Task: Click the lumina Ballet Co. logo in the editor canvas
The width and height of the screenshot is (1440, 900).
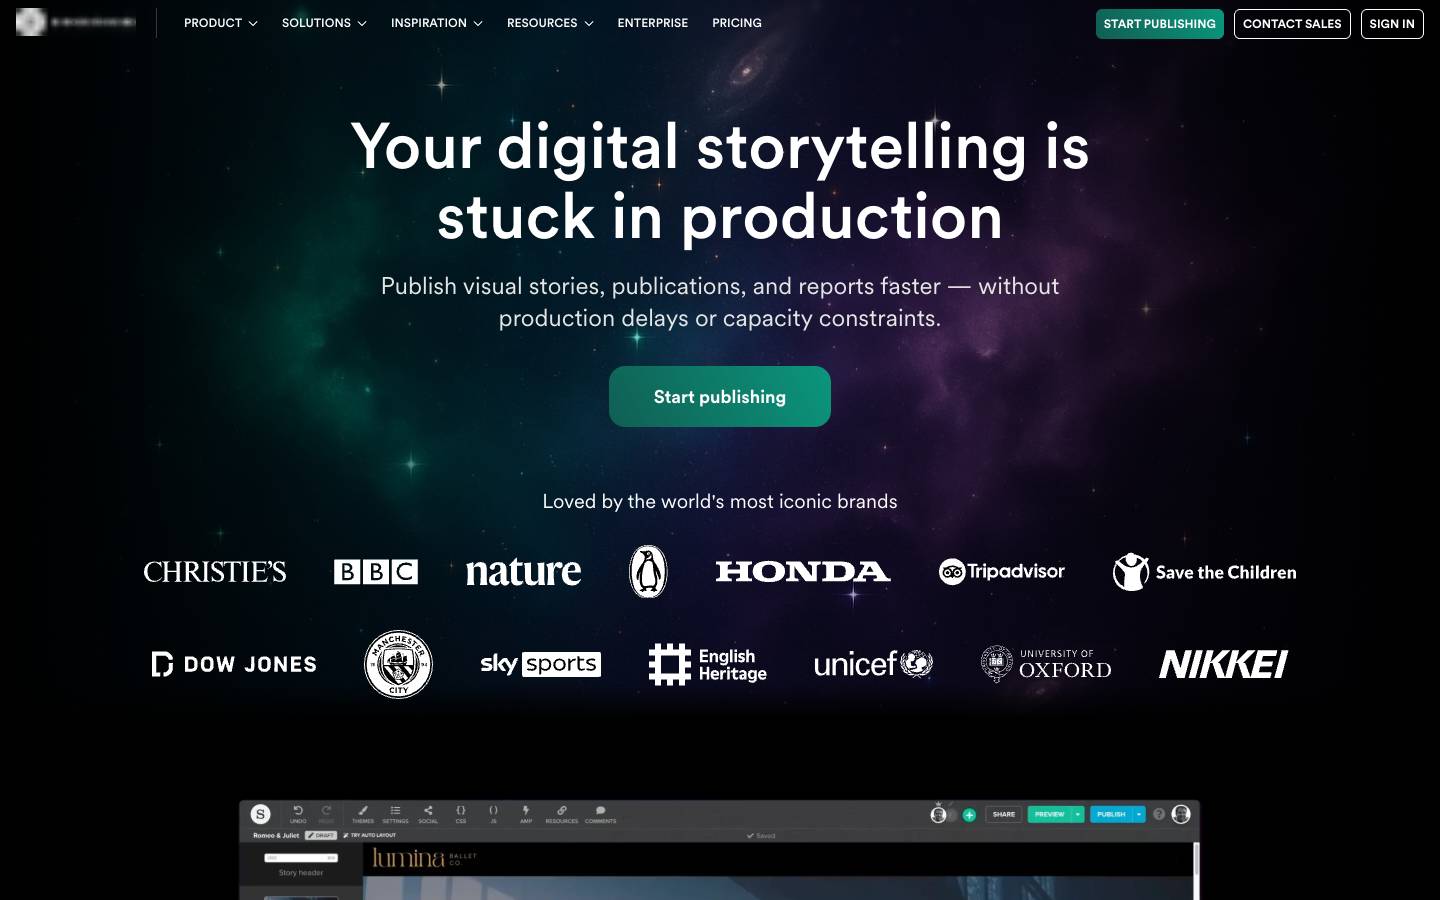Action: (x=424, y=858)
